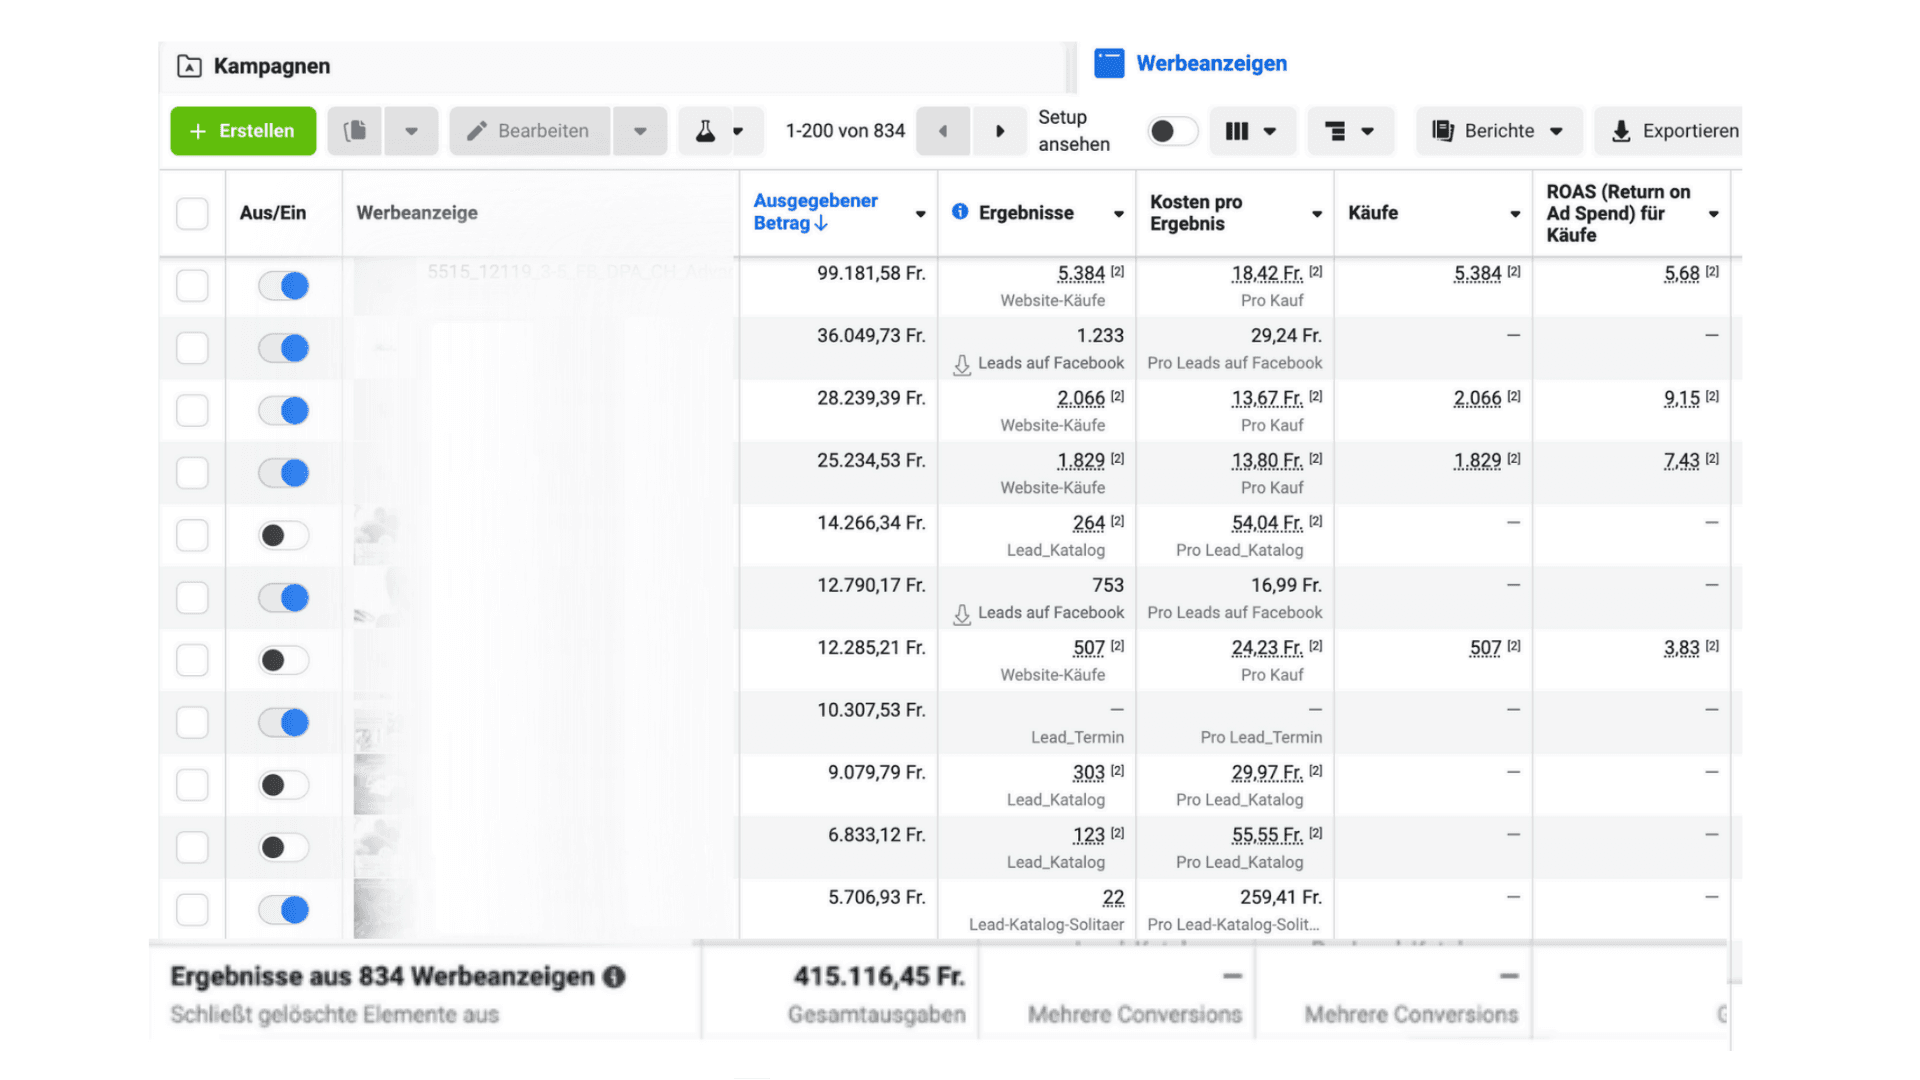Viewport: 1920px width, 1080px height.
Task: Go to the previous page arrow
Action: (942, 131)
